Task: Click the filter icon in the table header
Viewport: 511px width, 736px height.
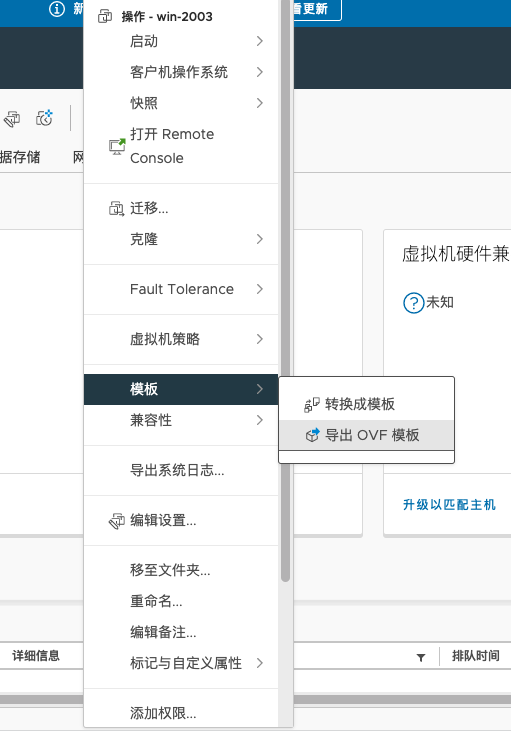Action: (x=421, y=657)
